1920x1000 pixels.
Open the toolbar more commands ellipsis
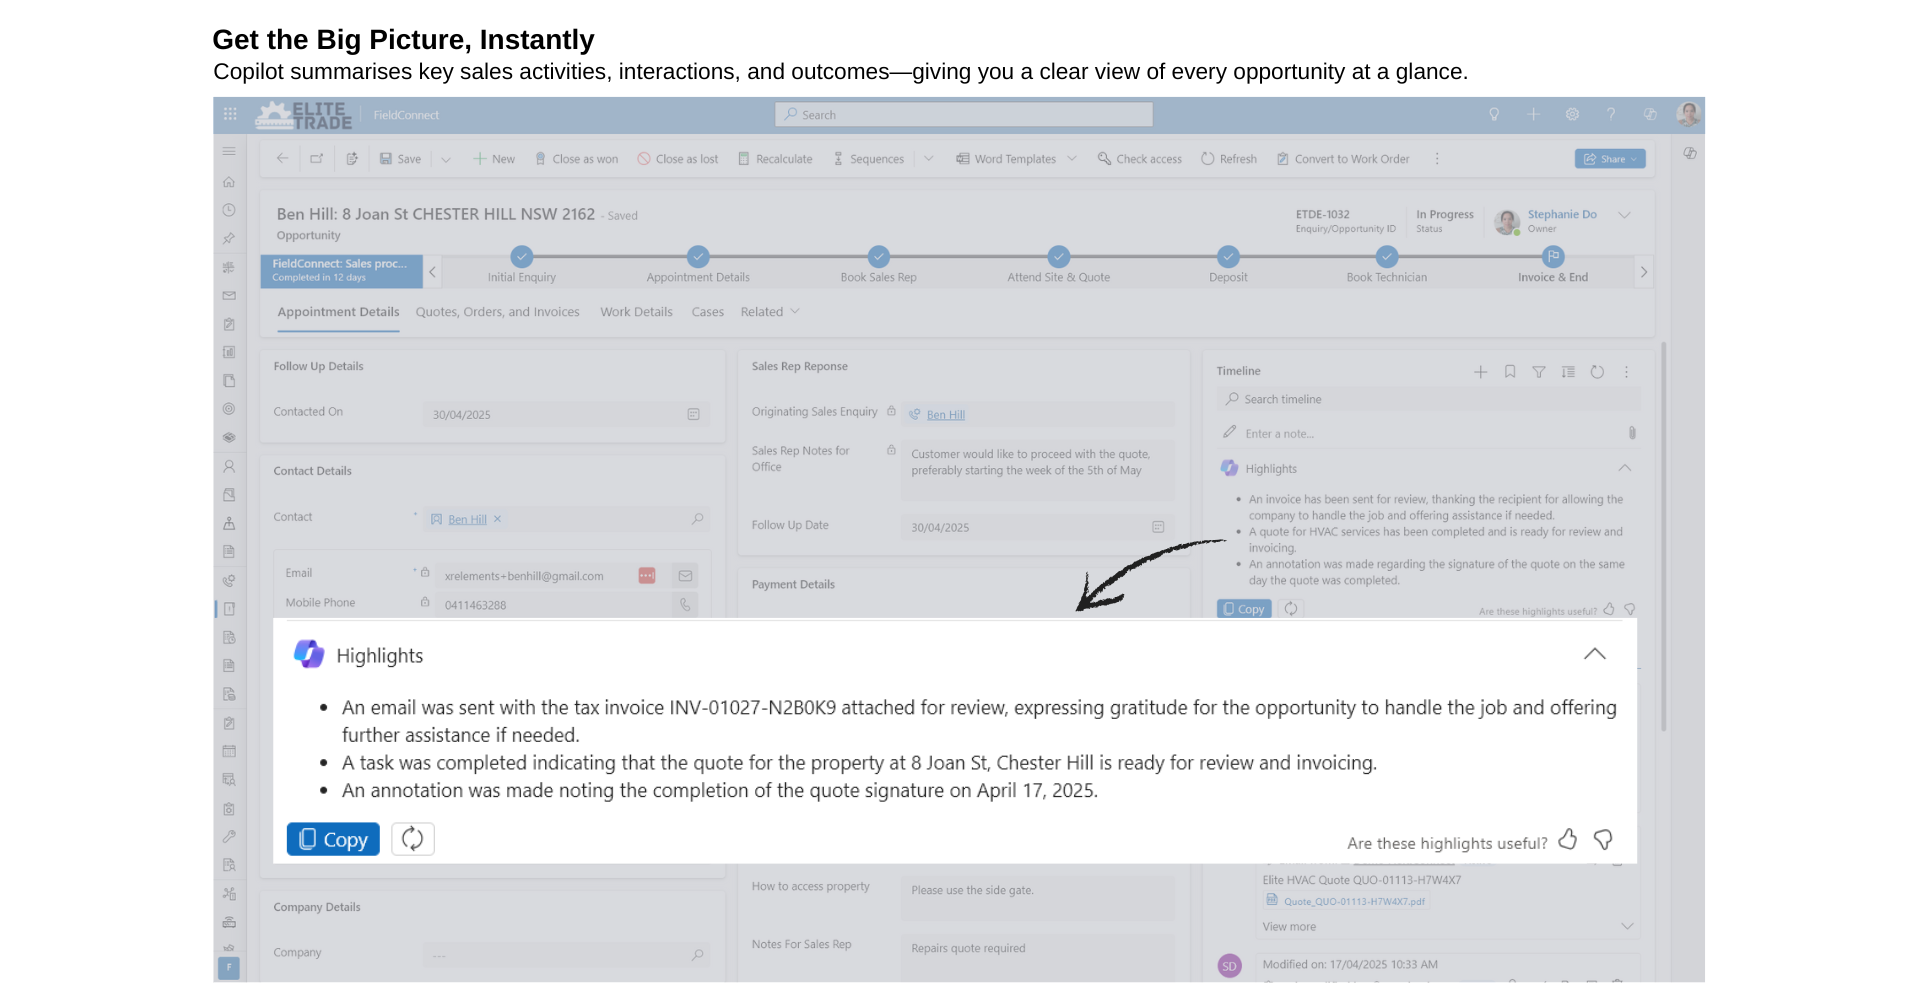tap(1437, 159)
